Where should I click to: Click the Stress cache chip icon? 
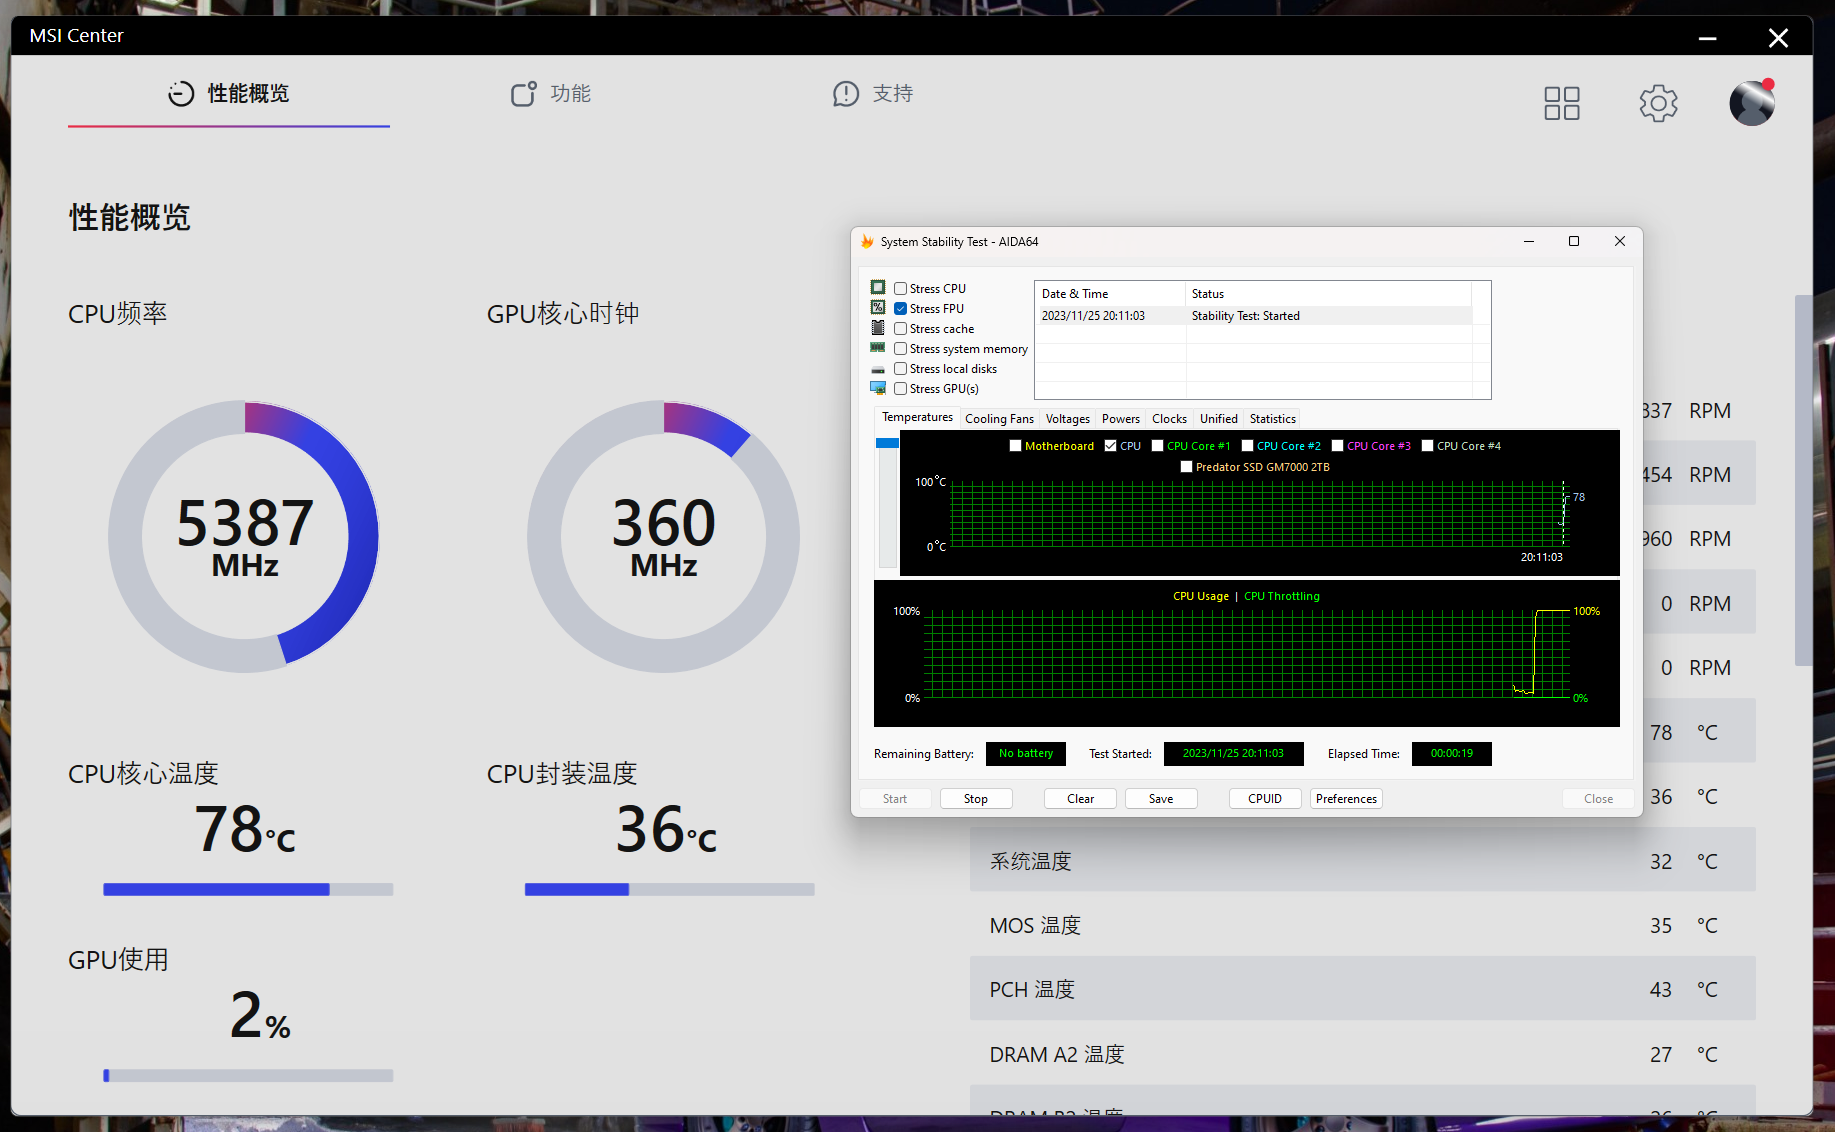(x=878, y=328)
